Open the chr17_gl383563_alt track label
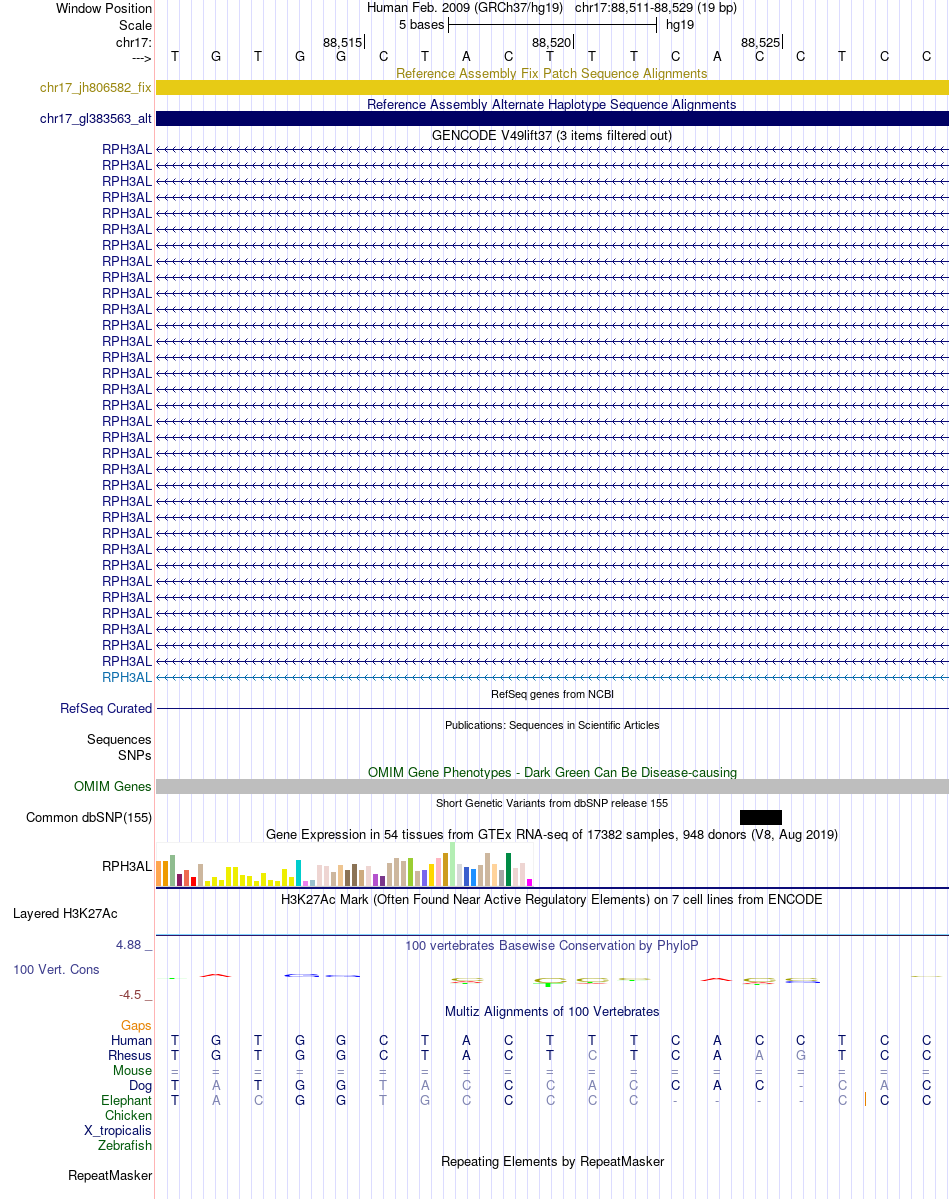The image size is (950, 1199). (x=96, y=119)
